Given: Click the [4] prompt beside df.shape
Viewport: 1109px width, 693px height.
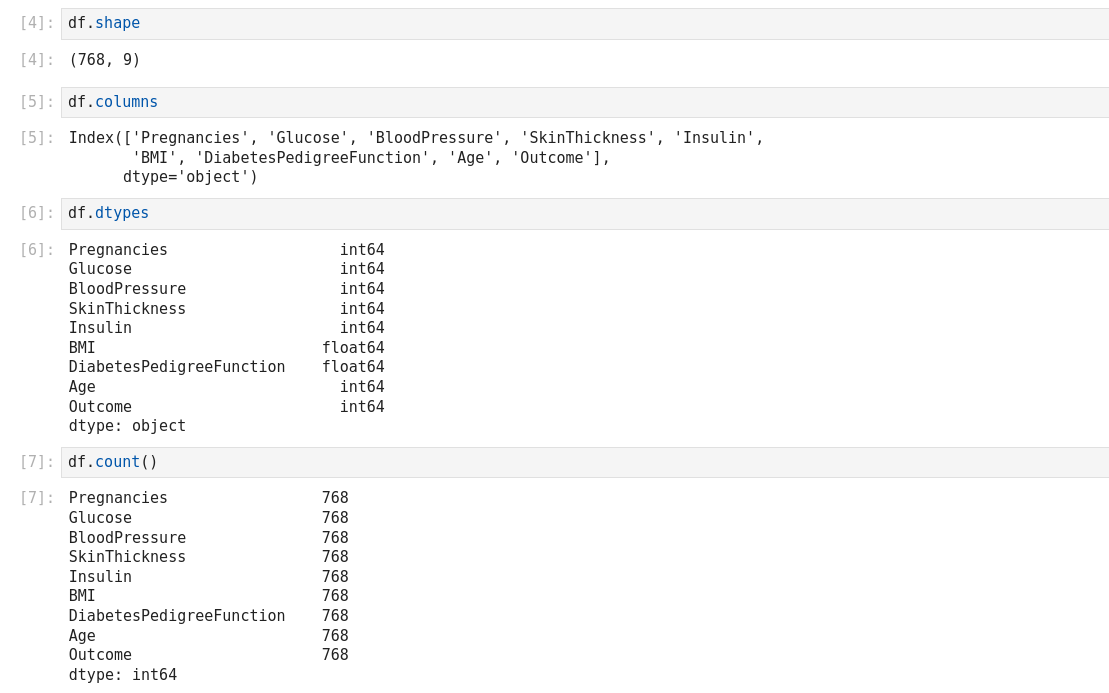Looking at the screenshot, I should point(36,24).
